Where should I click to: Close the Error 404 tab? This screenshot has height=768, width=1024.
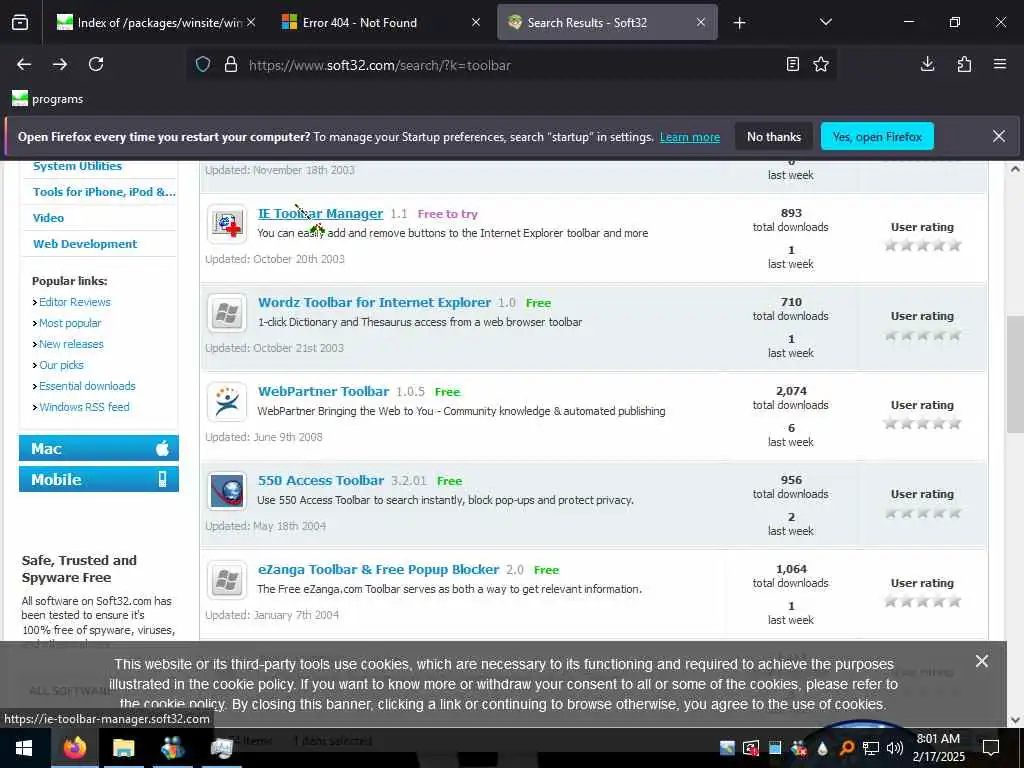click(476, 22)
